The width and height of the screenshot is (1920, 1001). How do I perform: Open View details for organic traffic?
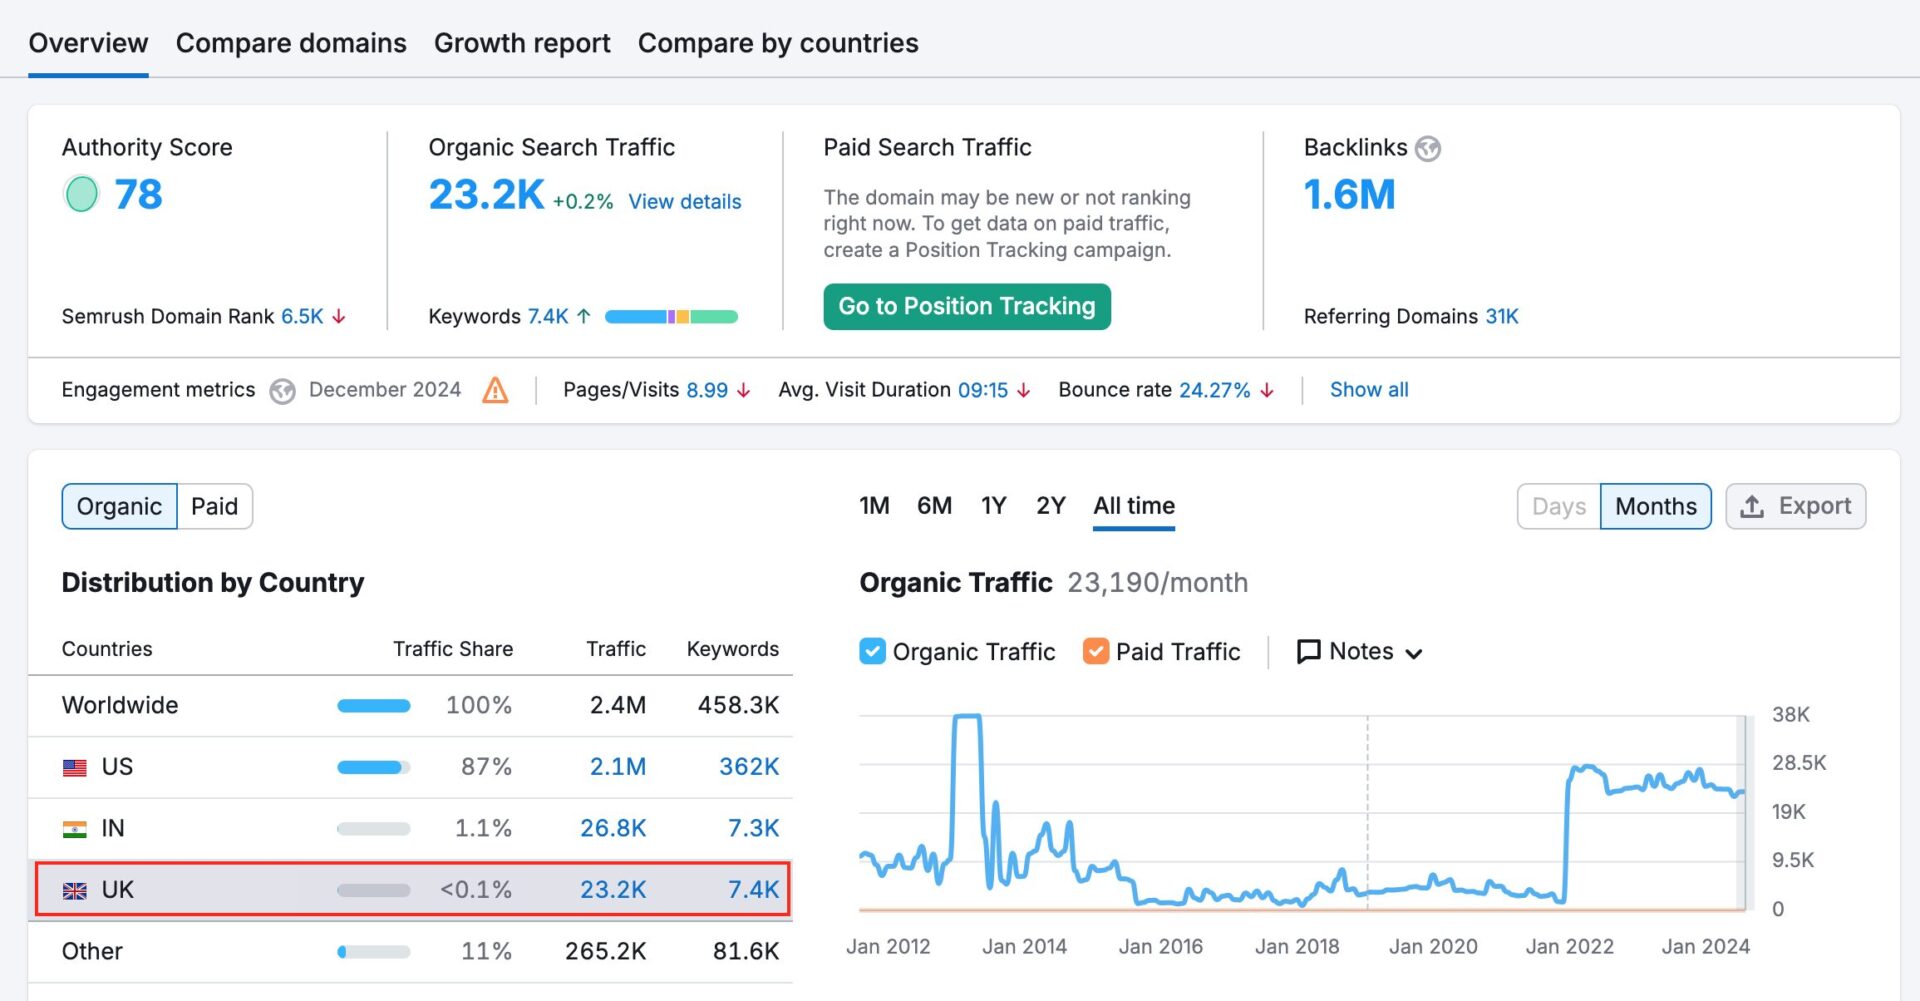(x=685, y=202)
